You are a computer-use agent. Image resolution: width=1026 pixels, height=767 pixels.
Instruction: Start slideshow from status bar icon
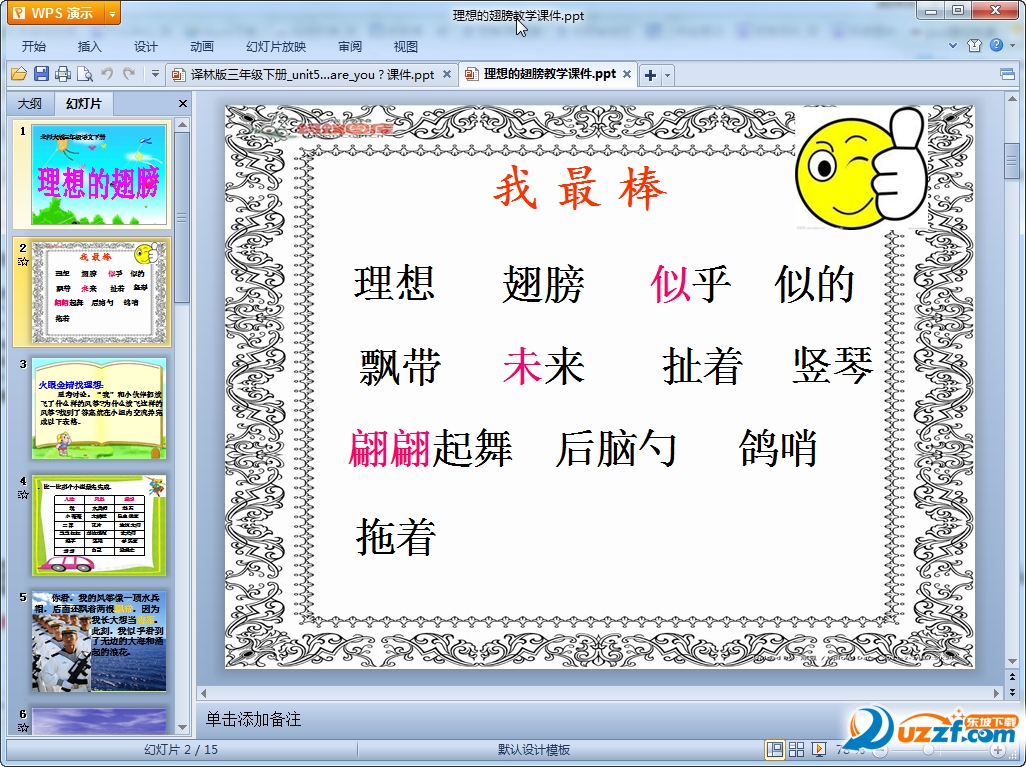[818, 749]
